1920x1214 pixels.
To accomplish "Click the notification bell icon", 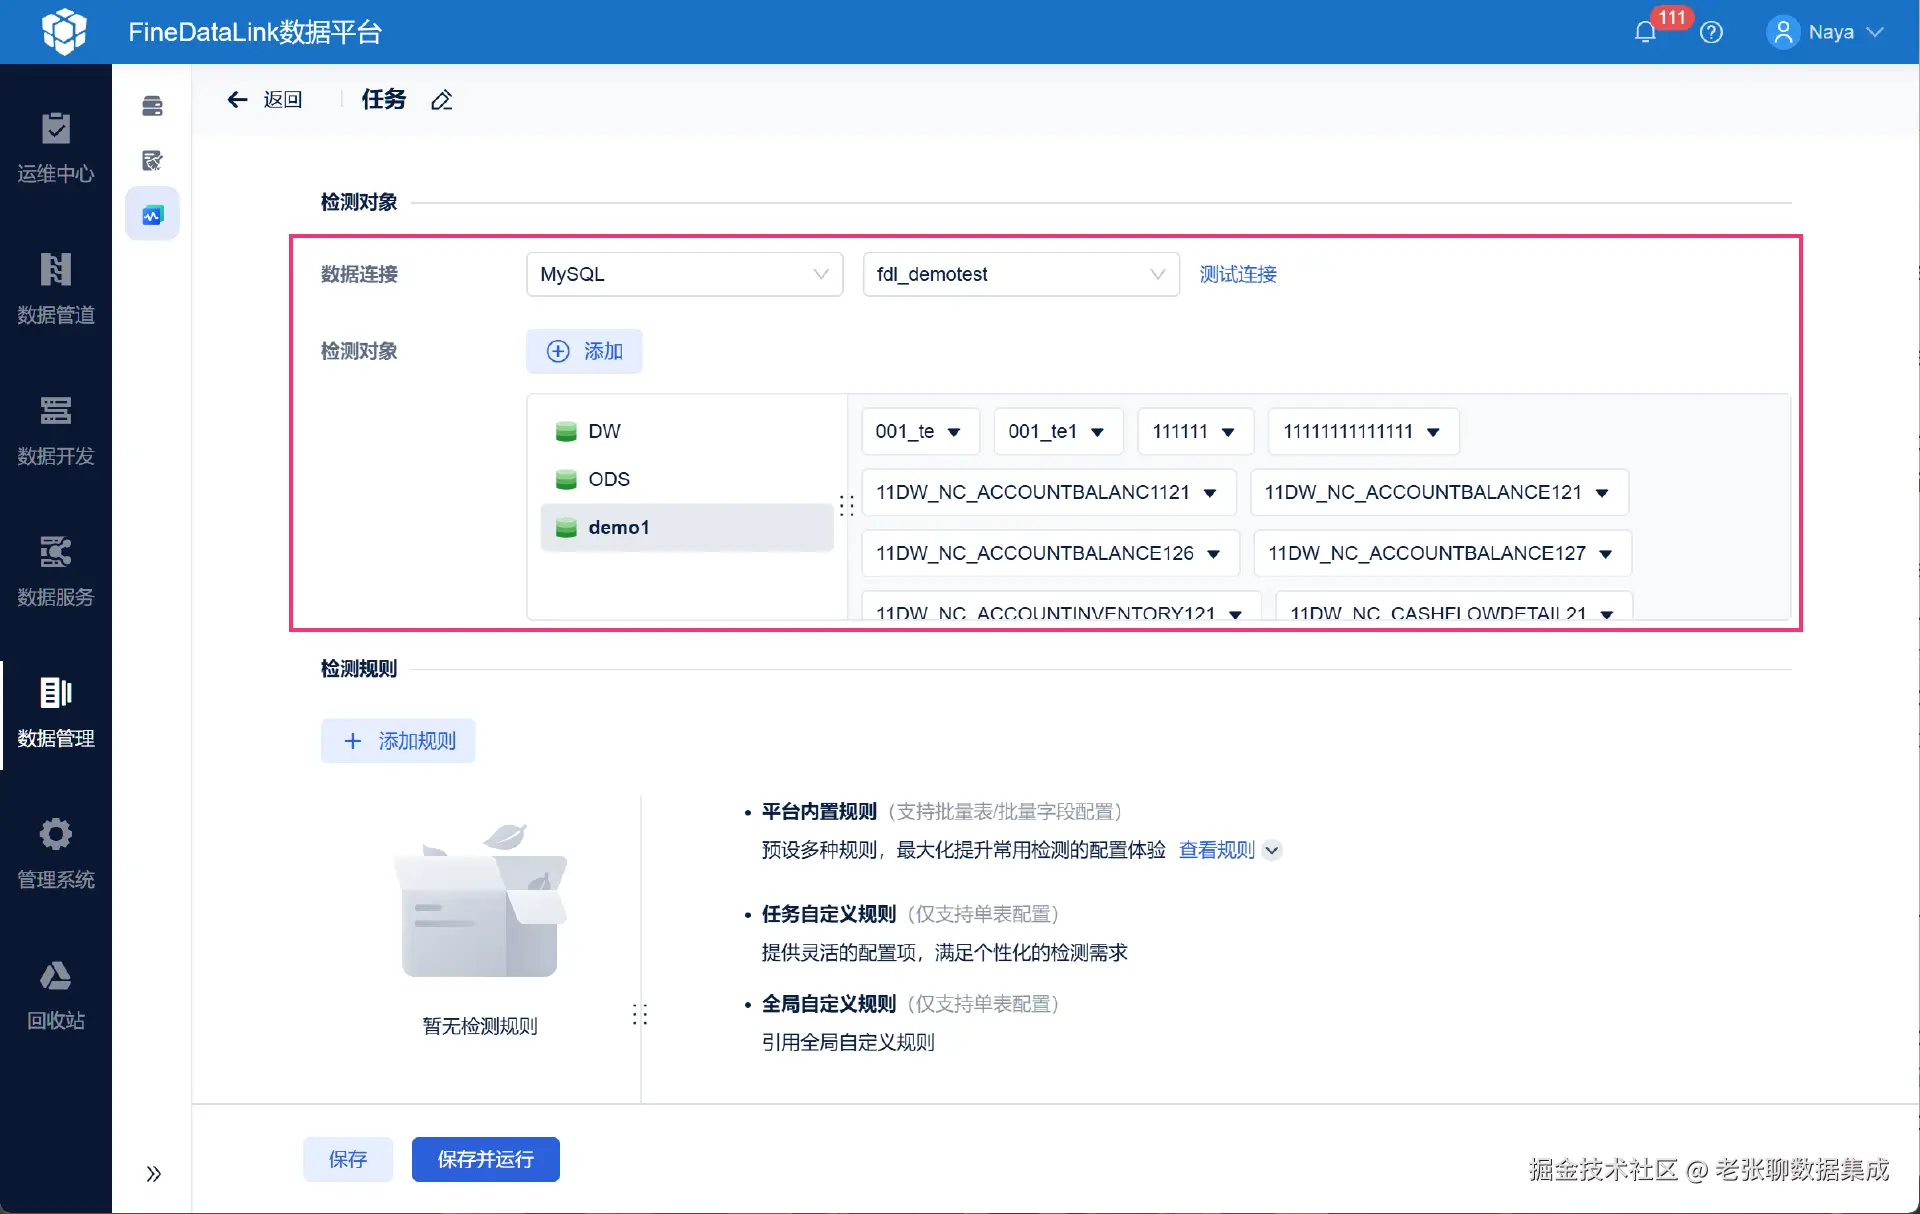I will (1645, 32).
